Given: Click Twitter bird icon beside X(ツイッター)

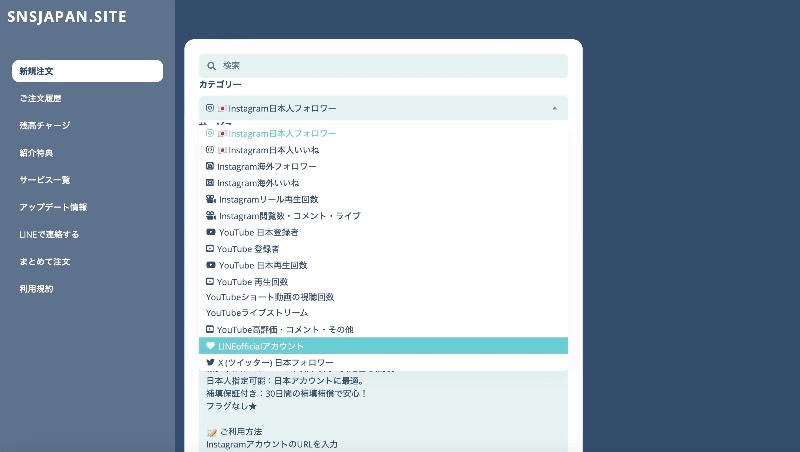Looking at the screenshot, I should point(210,362).
